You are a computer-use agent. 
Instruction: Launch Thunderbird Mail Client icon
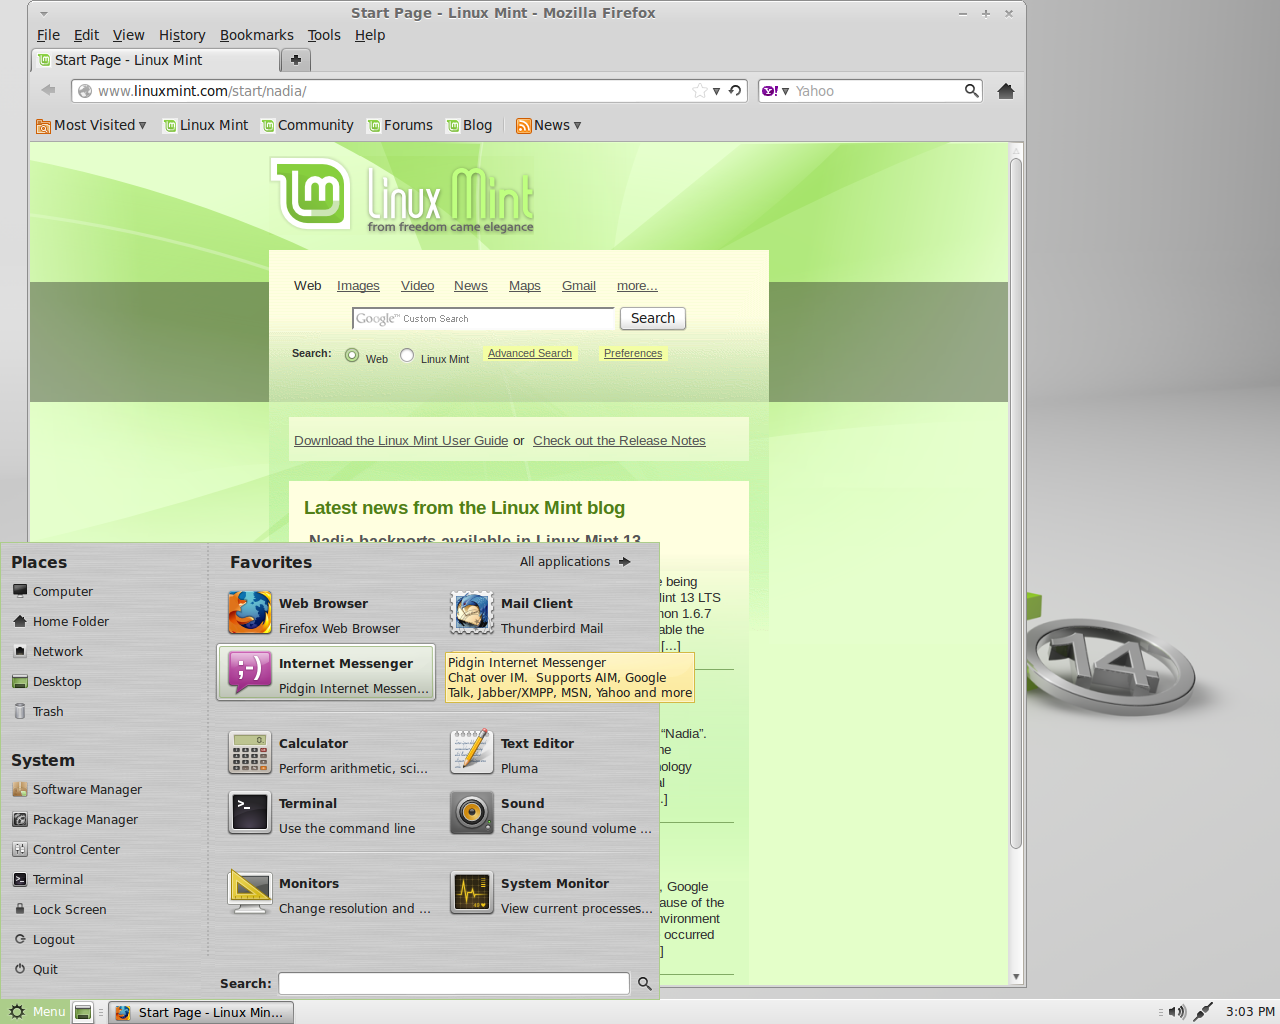[x=472, y=613]
